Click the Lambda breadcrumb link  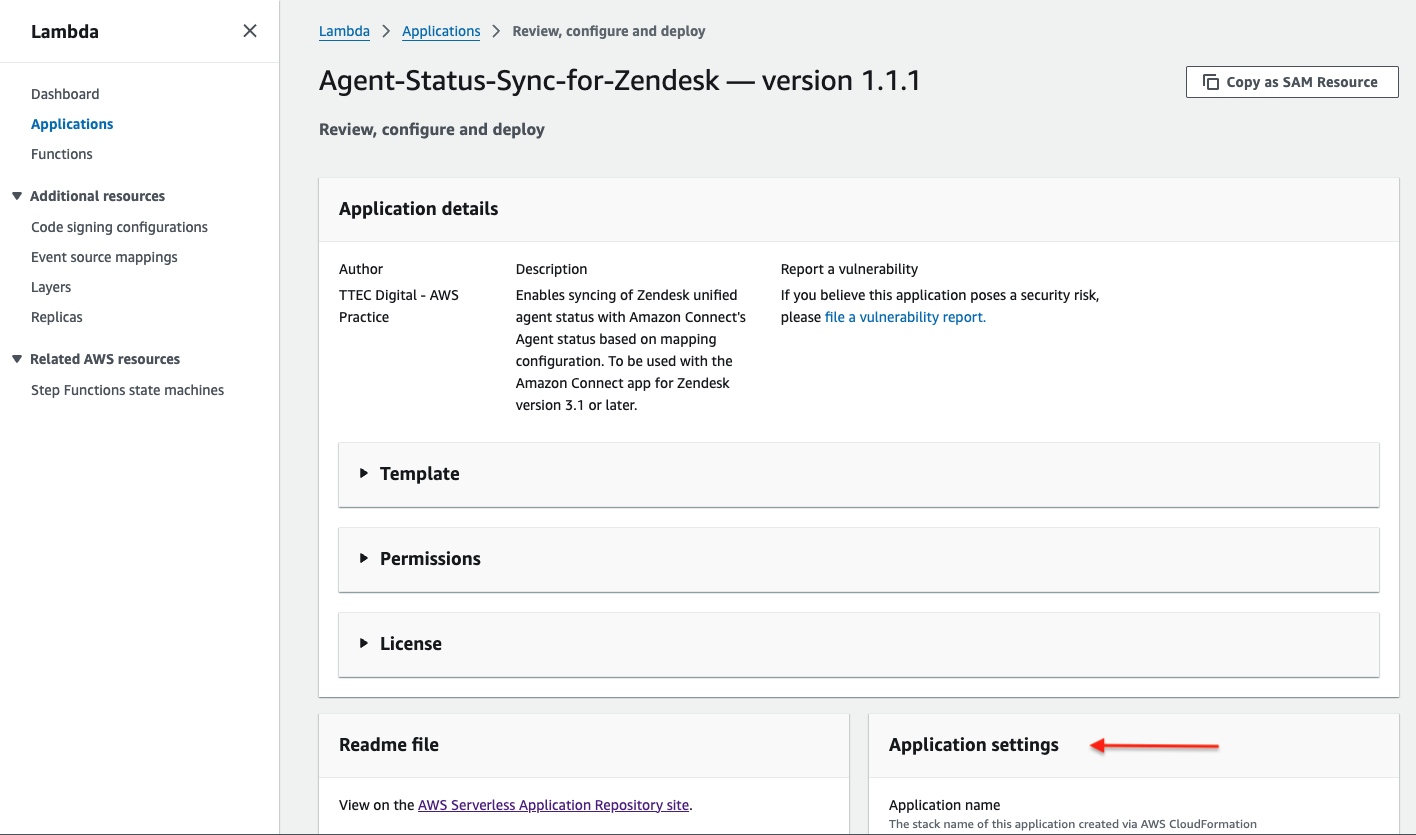(344, 30)
